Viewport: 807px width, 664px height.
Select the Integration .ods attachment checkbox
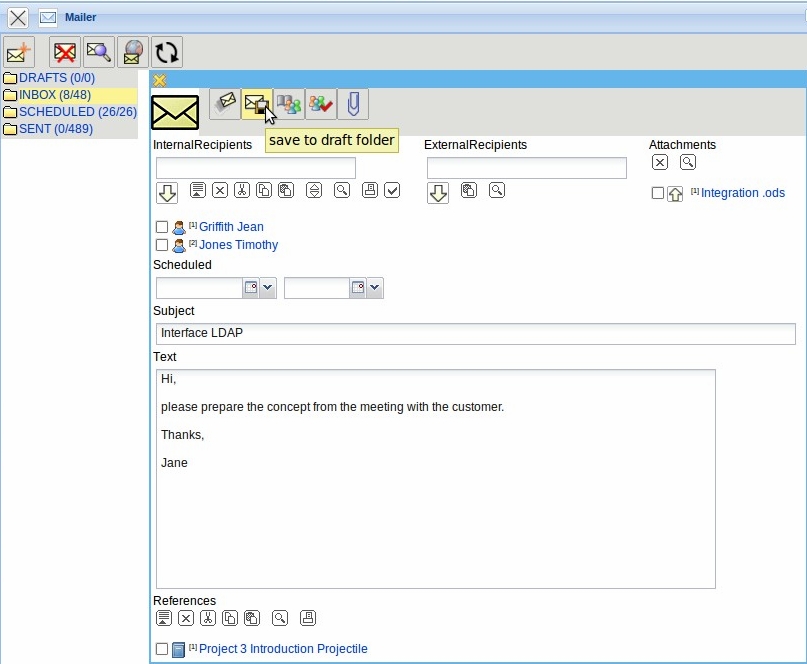(x=658, y=193)
